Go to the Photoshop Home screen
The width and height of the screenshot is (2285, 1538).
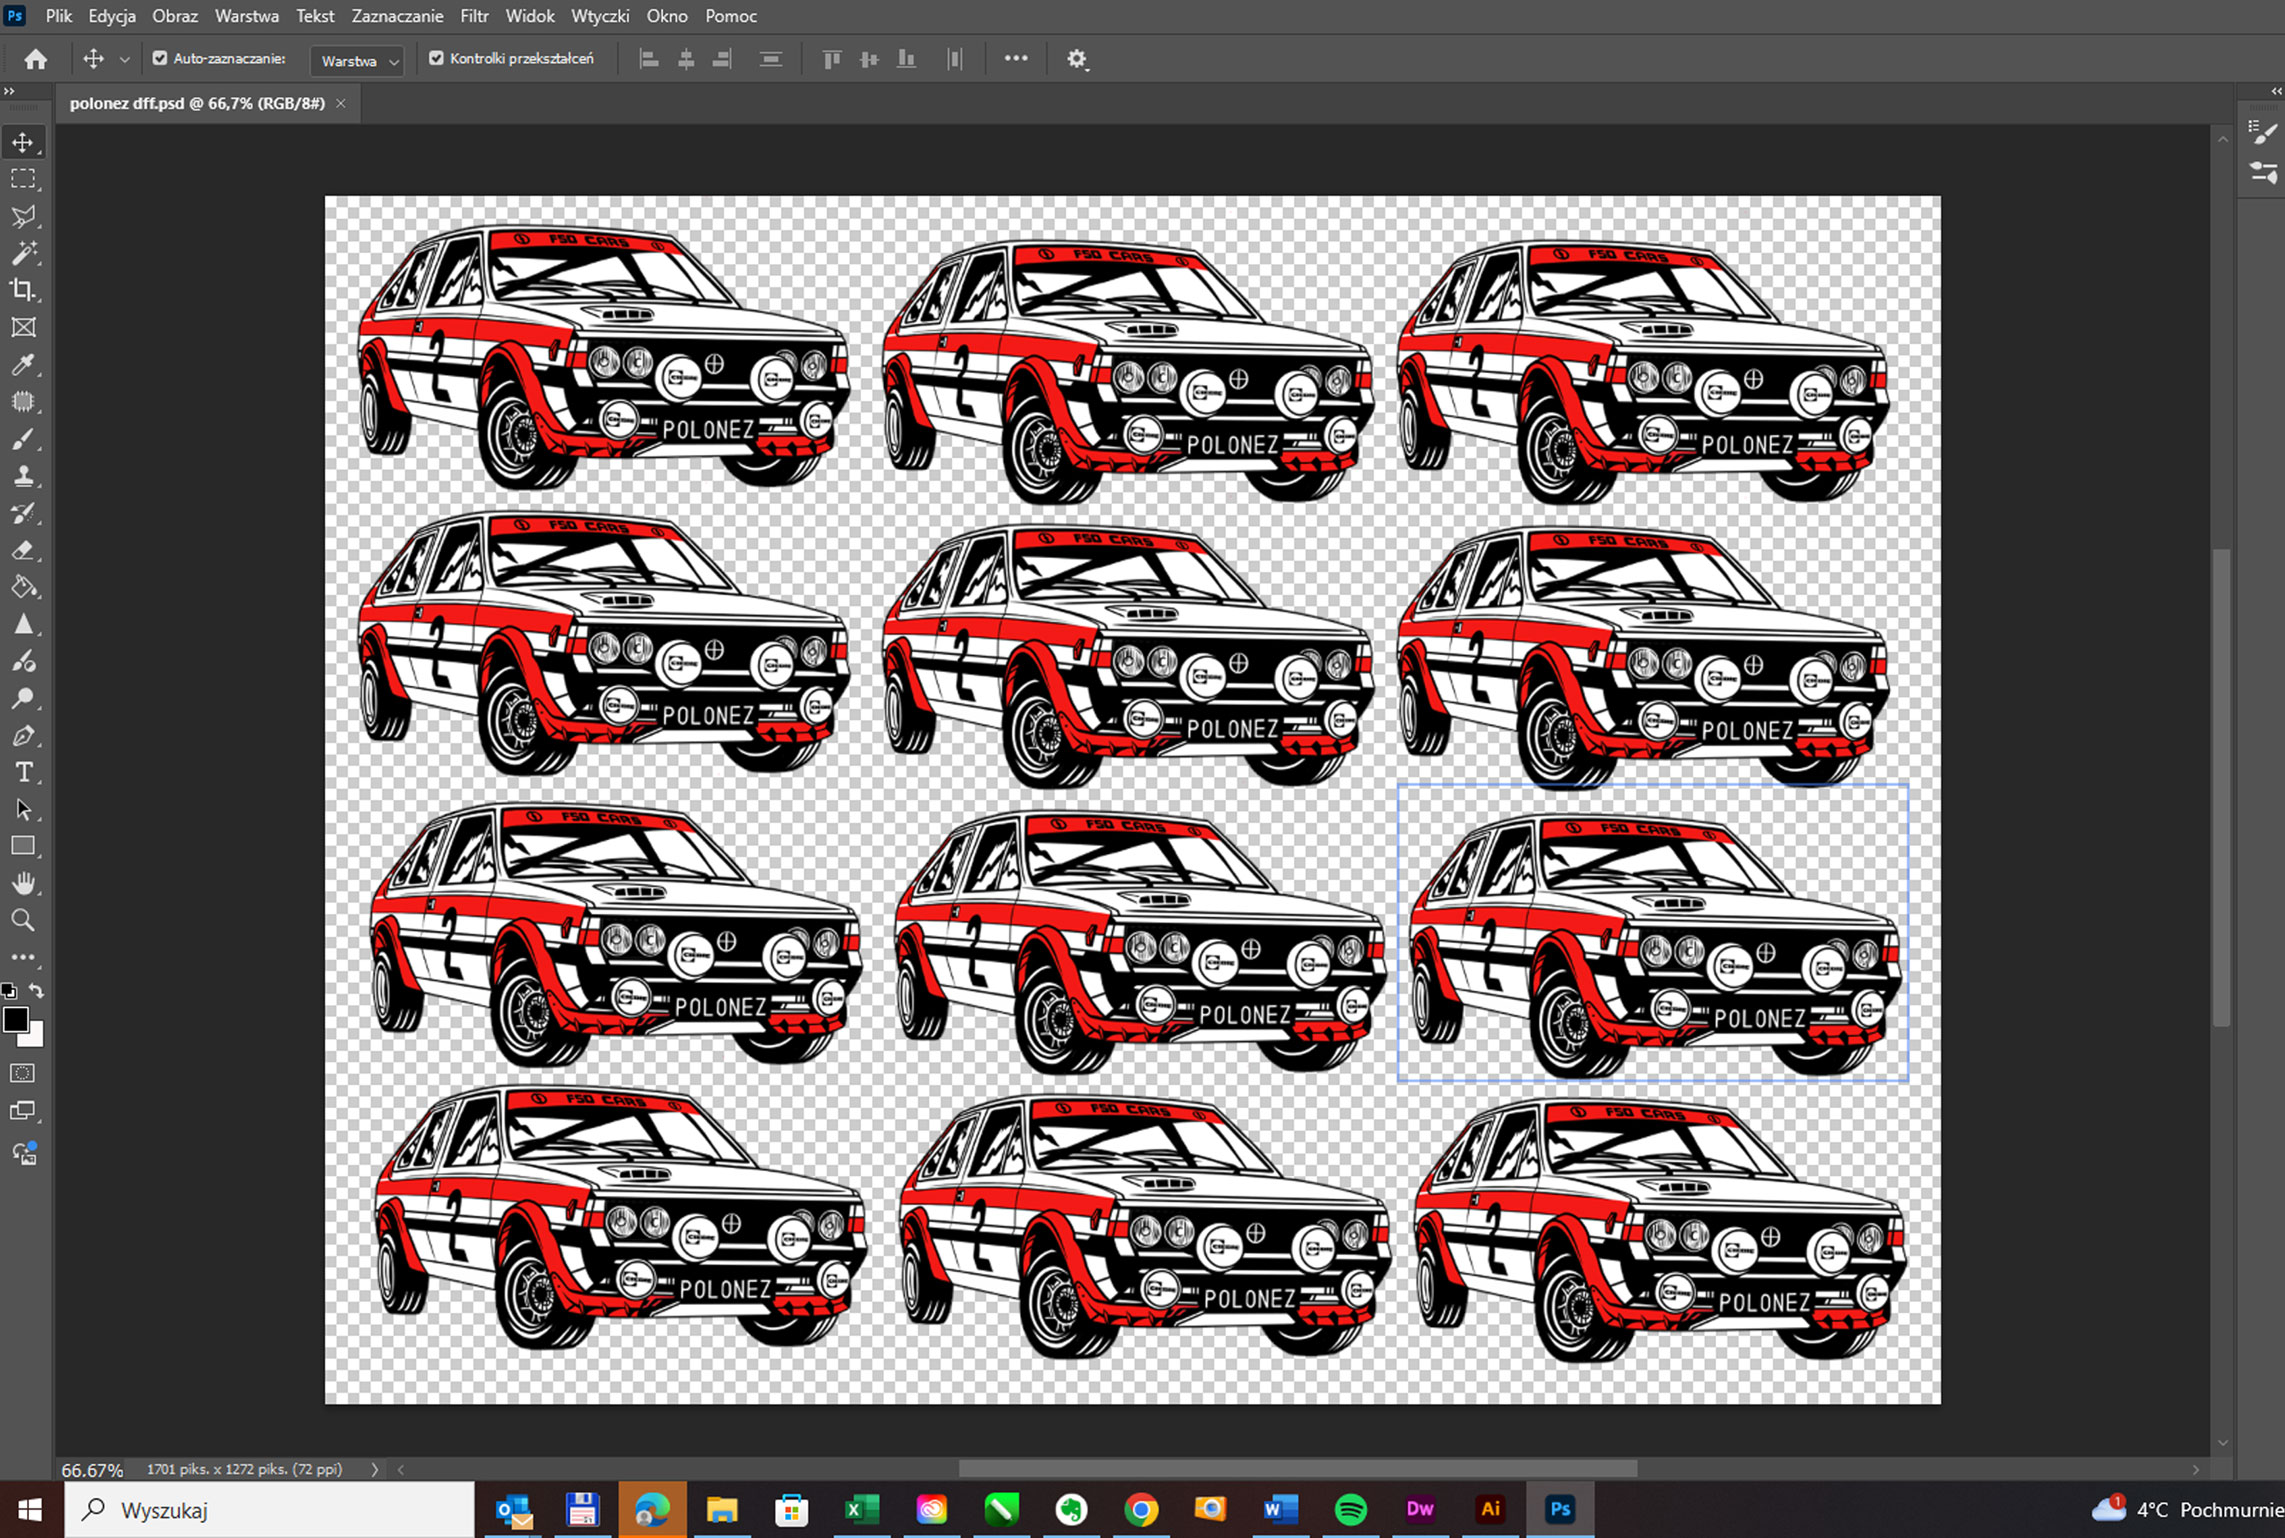(36, 59)
